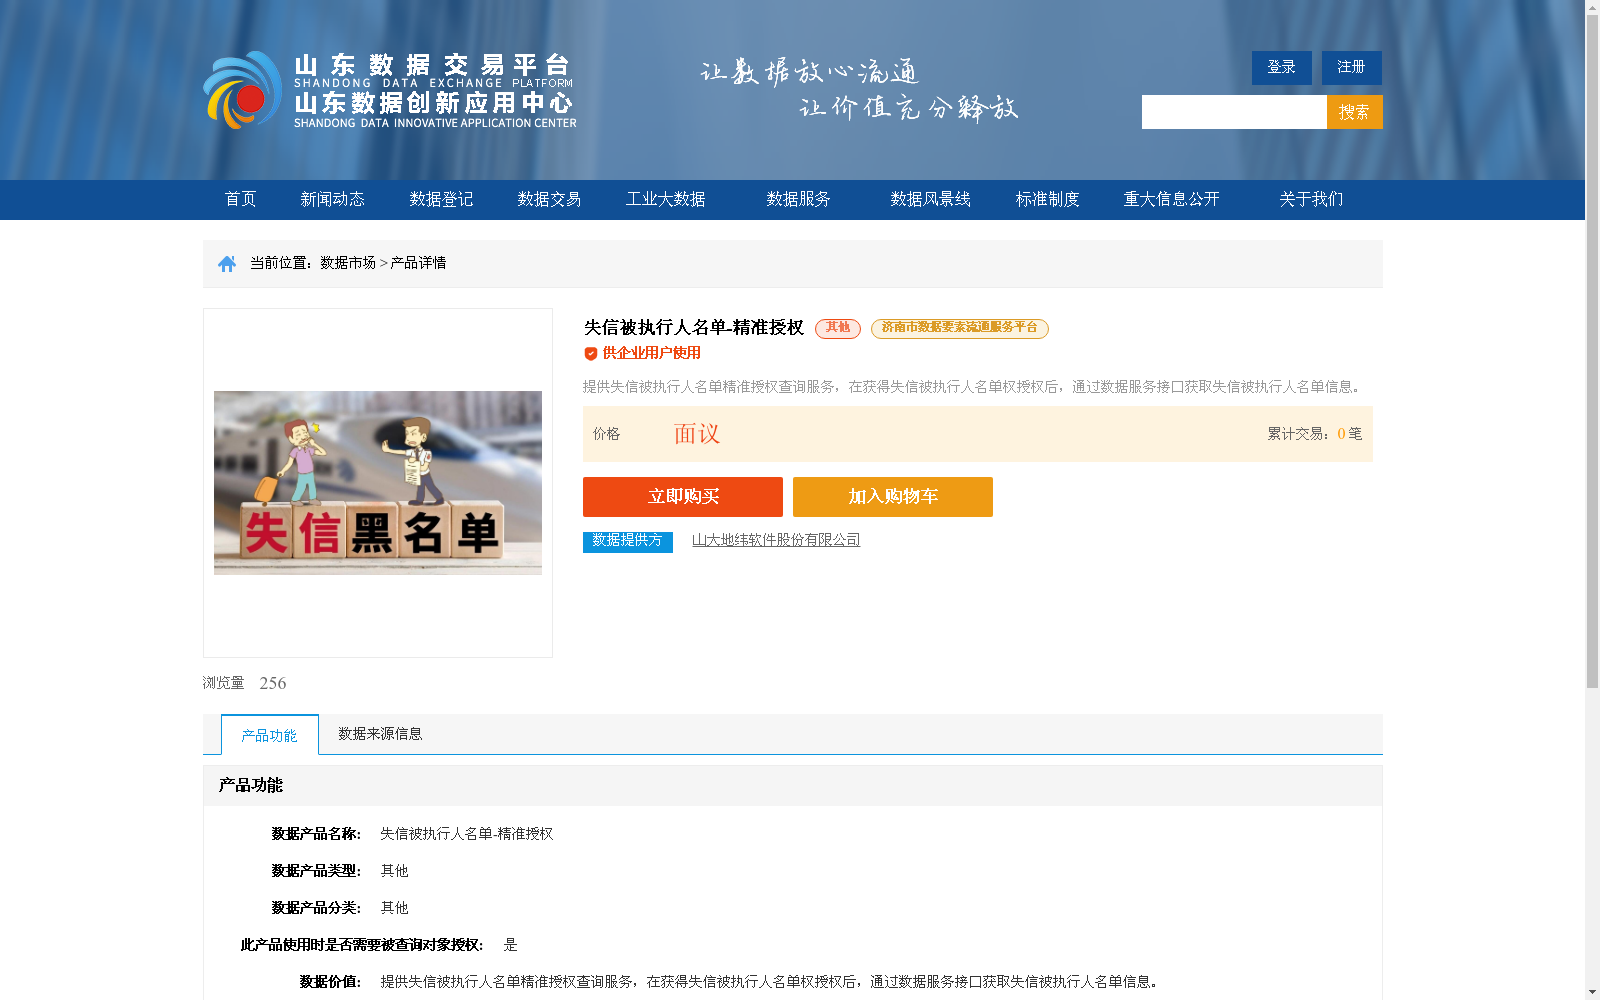
Task: Click the 失信黑名单 product image
Action: pos(378,483)
